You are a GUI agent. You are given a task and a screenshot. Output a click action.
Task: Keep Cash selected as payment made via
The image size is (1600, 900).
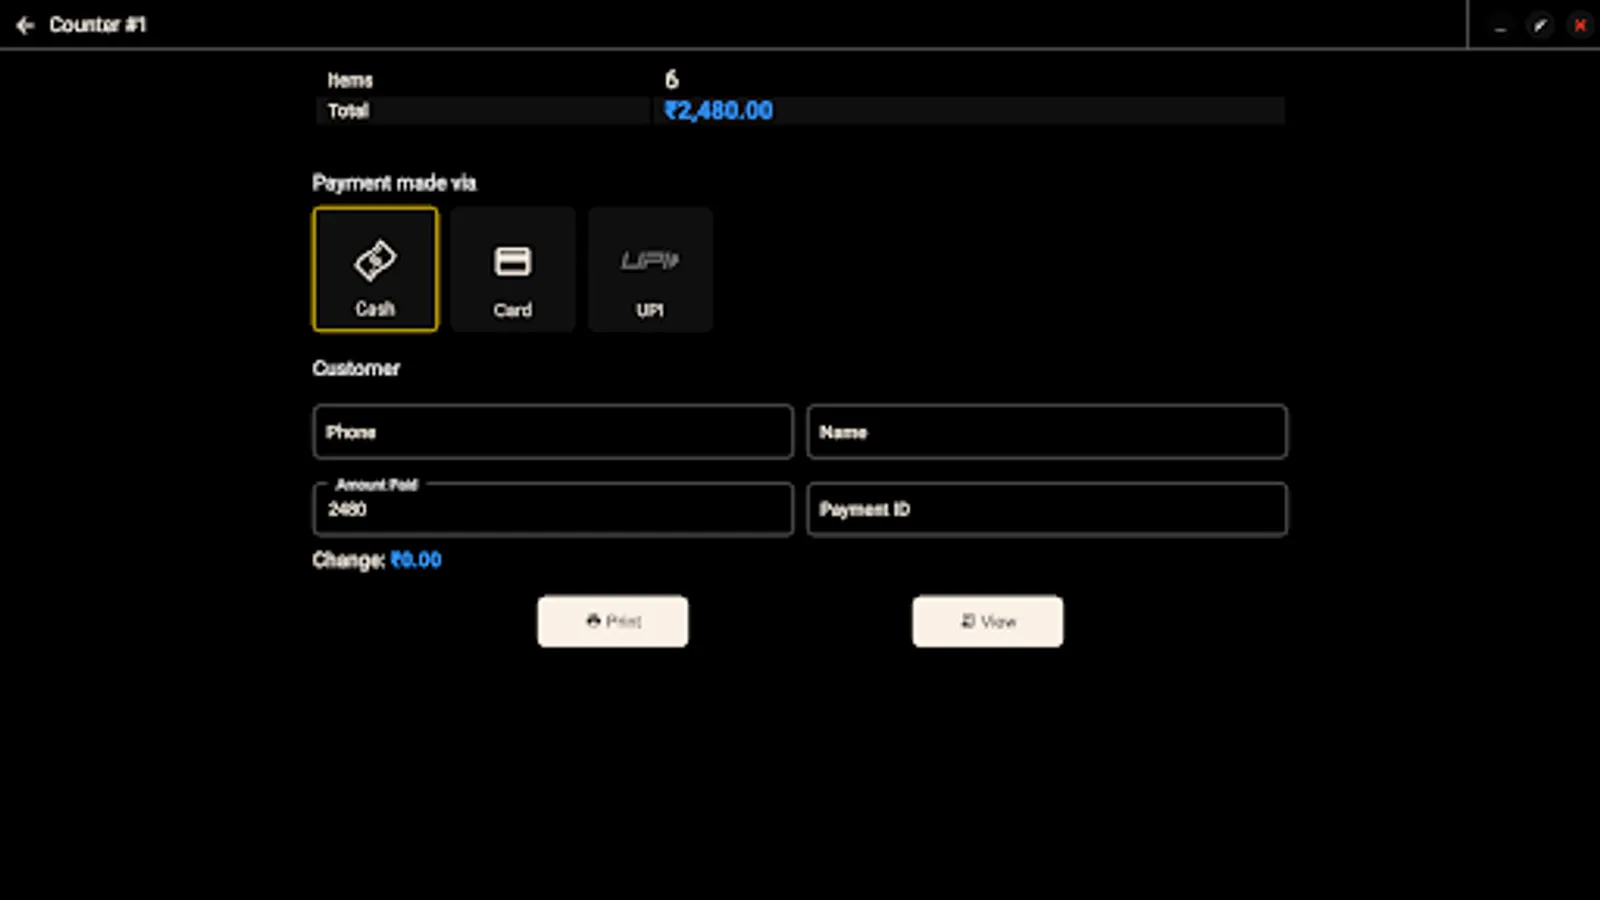coord(375,269)
